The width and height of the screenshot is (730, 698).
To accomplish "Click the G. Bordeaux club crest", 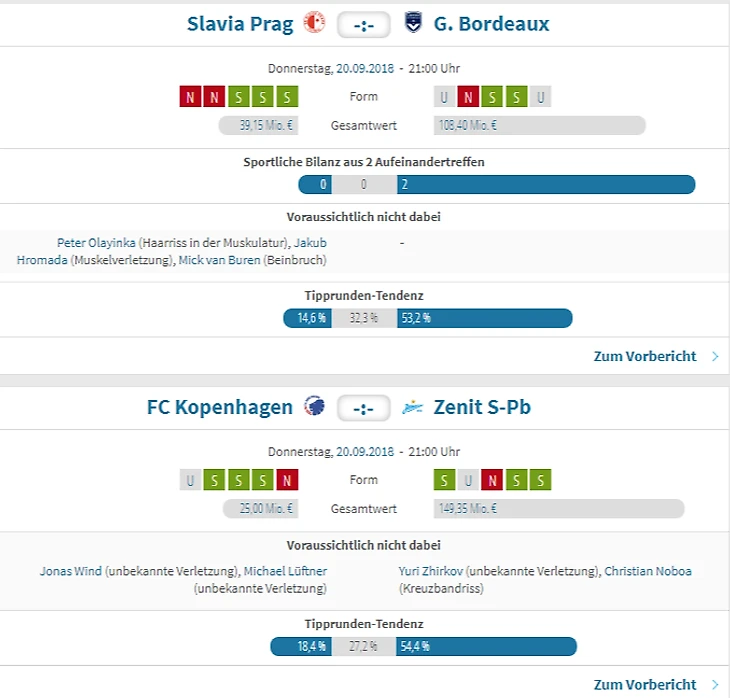I will [413, 24].
